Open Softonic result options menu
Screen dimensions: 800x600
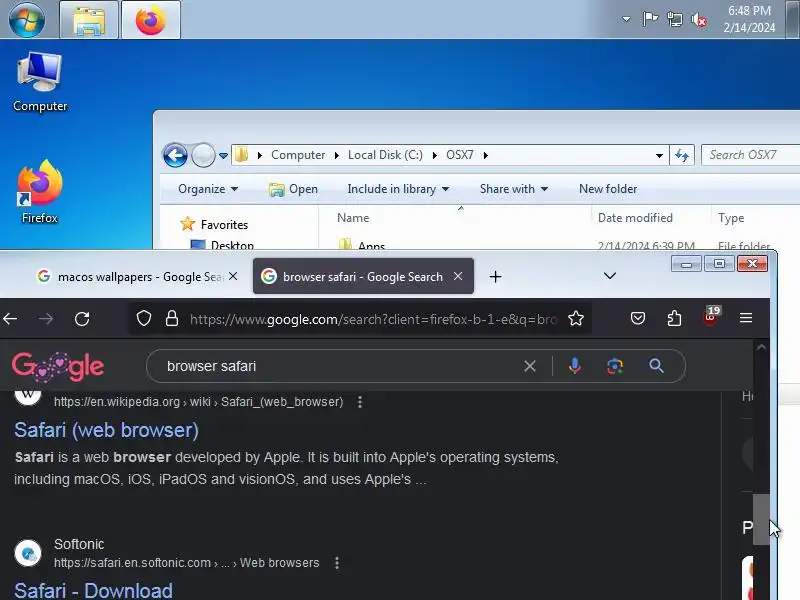(337, 563)
